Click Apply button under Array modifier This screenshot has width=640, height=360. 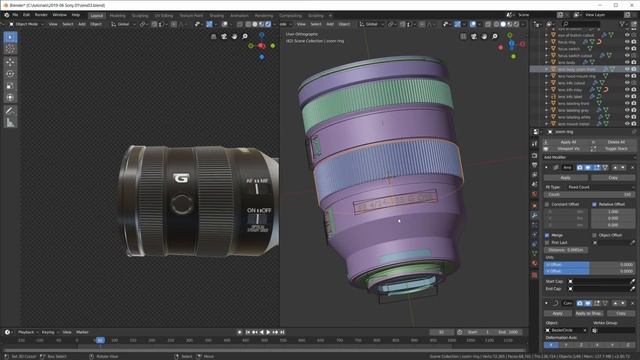tap(566, 178)
